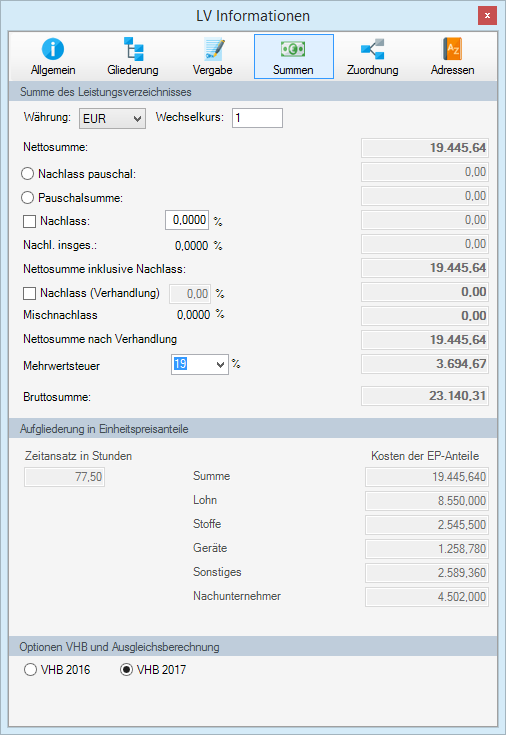Open the Vergabe notepad icon
The height and width of the screenshot is (735, 506).
click(214, 49)
